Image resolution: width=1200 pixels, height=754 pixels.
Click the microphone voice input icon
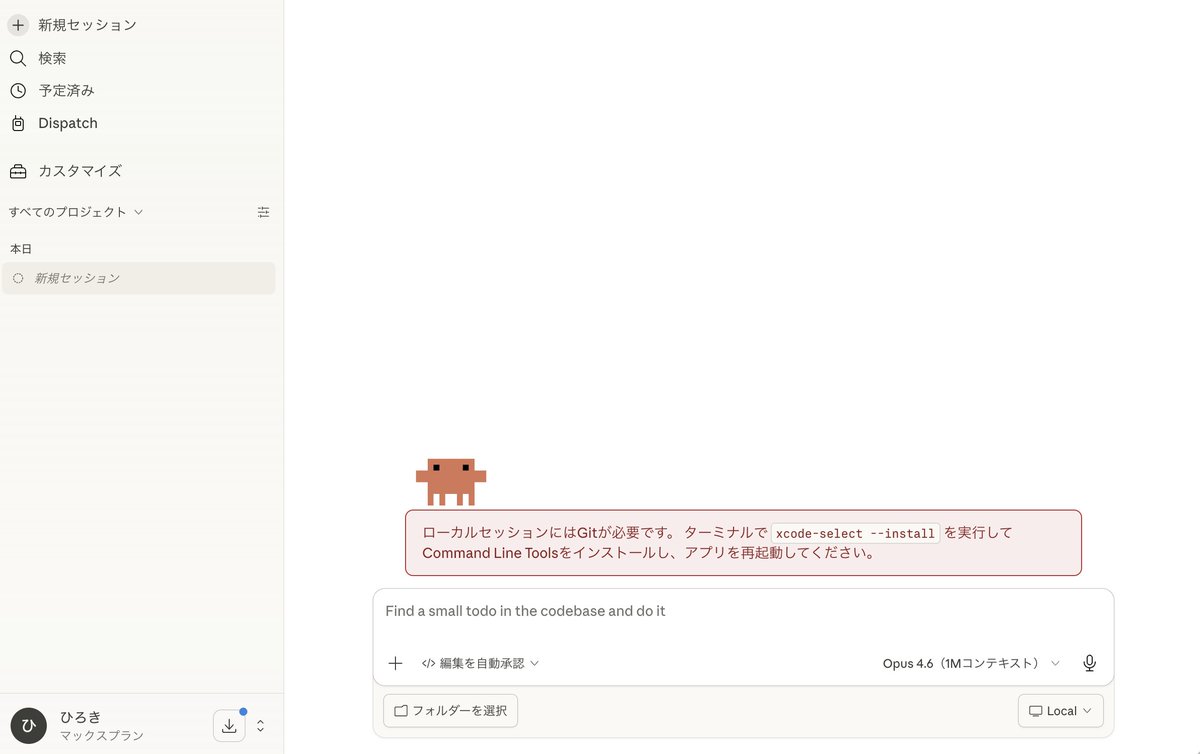pyautogui.click(x=1090, y=663)
